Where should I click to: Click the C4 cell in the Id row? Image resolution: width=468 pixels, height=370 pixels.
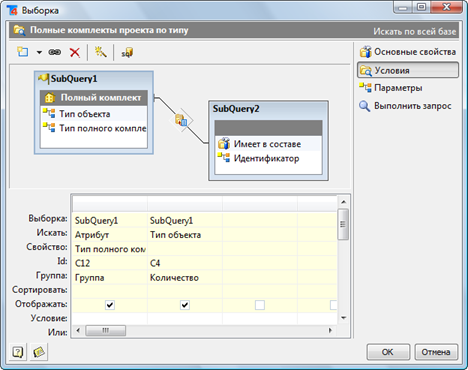(x=185, y=263)
